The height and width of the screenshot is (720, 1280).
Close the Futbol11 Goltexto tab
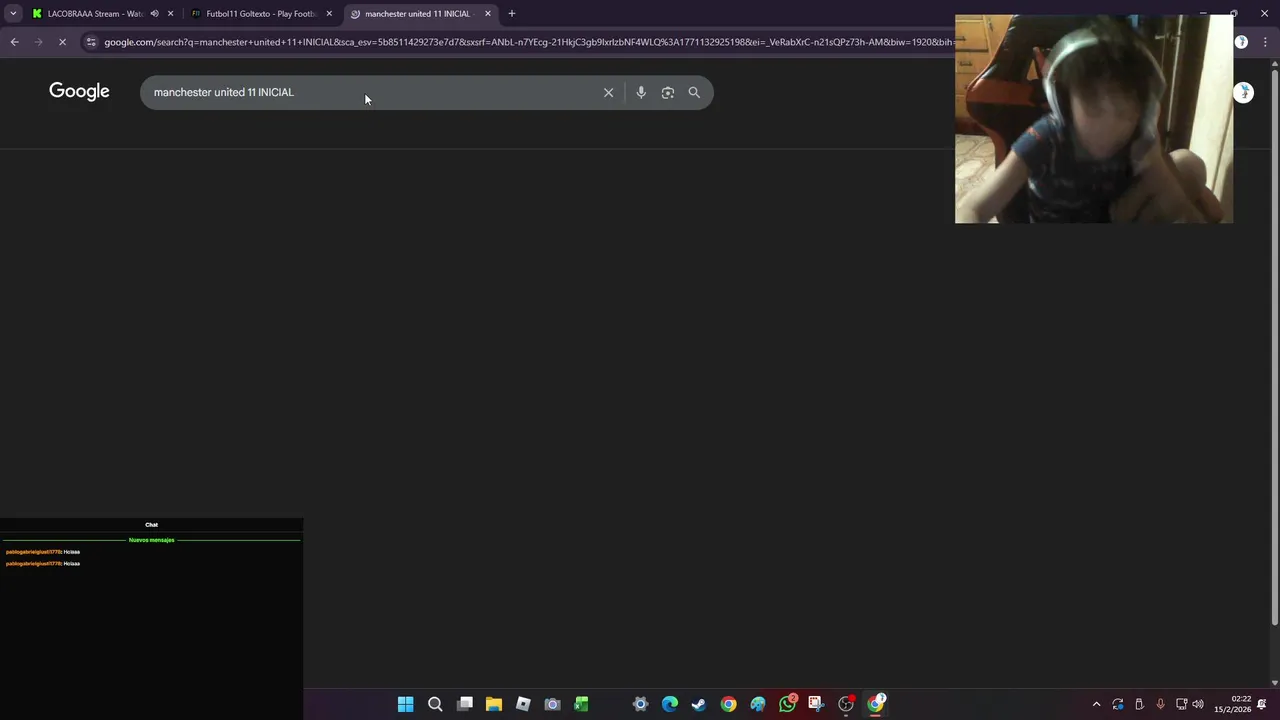tap(329, 14)
